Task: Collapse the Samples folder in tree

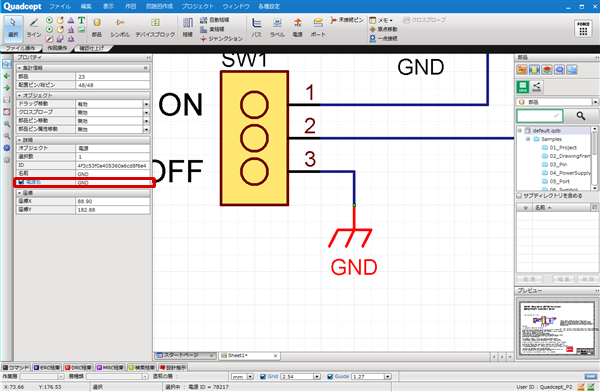Action: 528,139
